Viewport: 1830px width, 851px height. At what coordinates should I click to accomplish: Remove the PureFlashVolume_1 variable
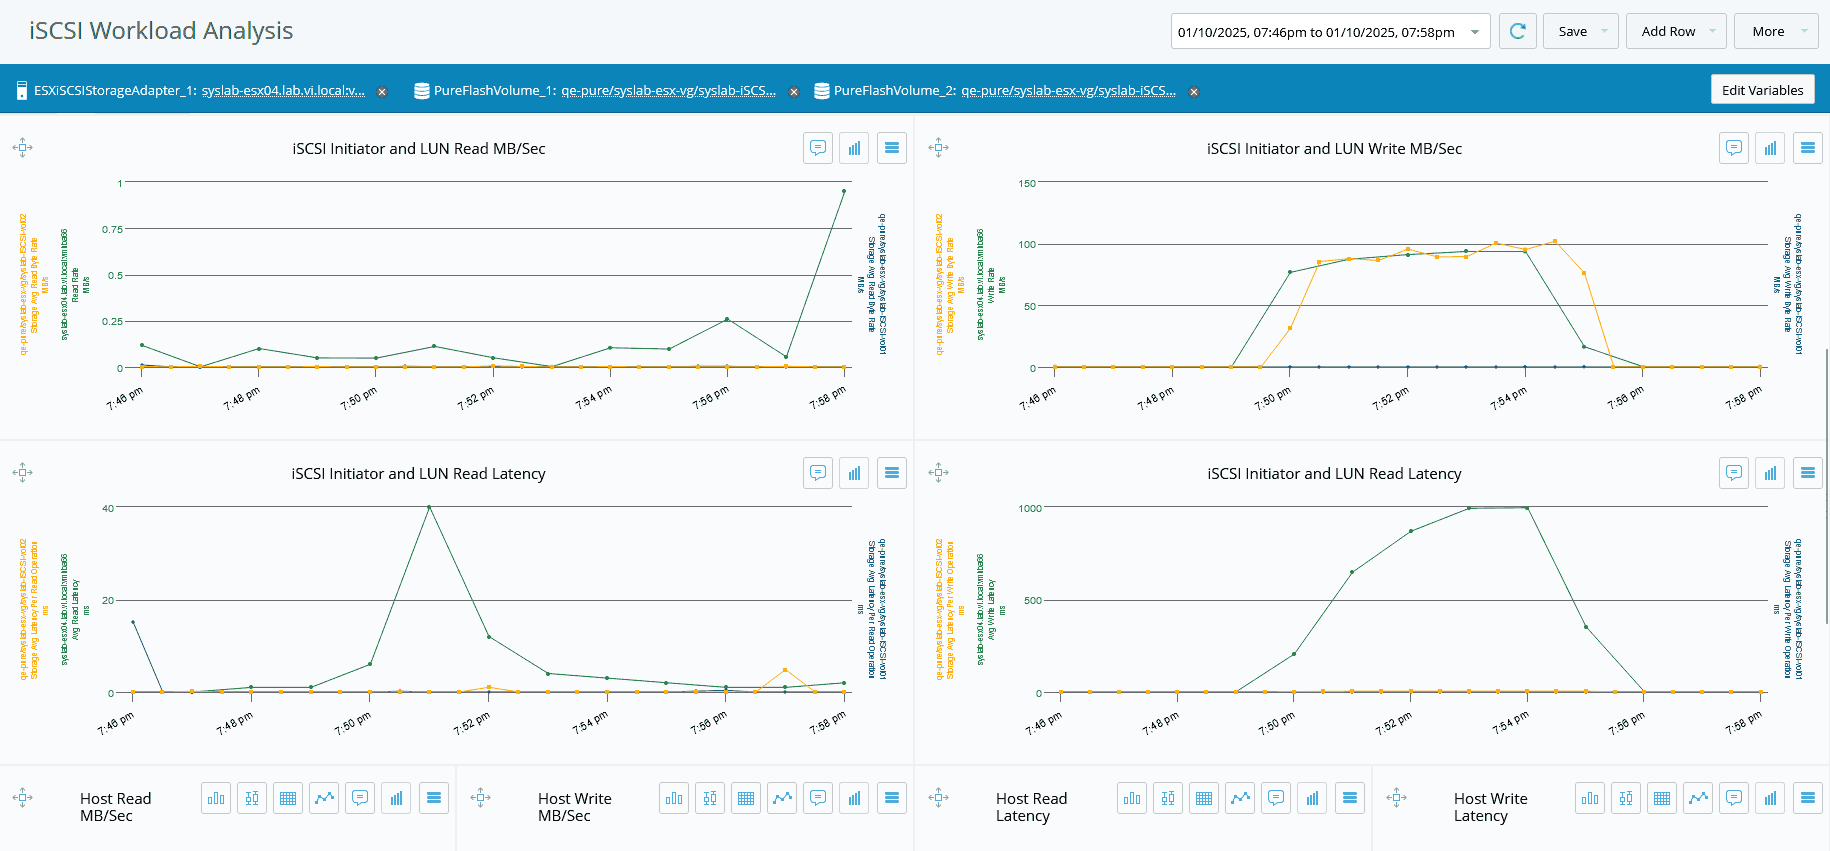pyautogui.click(x=794, y=92)
